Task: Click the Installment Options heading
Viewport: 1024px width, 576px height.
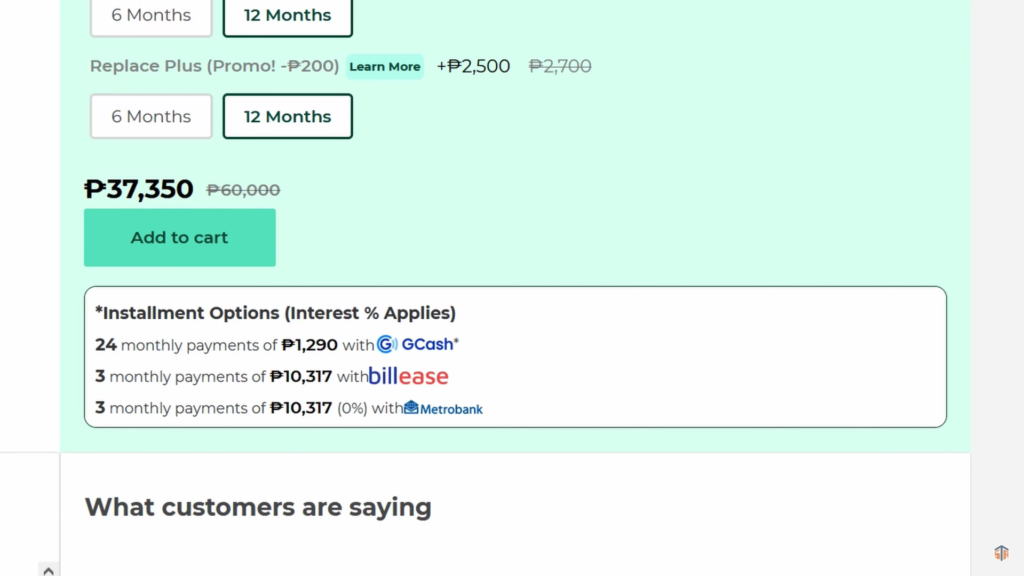Action: pos(276,313)
